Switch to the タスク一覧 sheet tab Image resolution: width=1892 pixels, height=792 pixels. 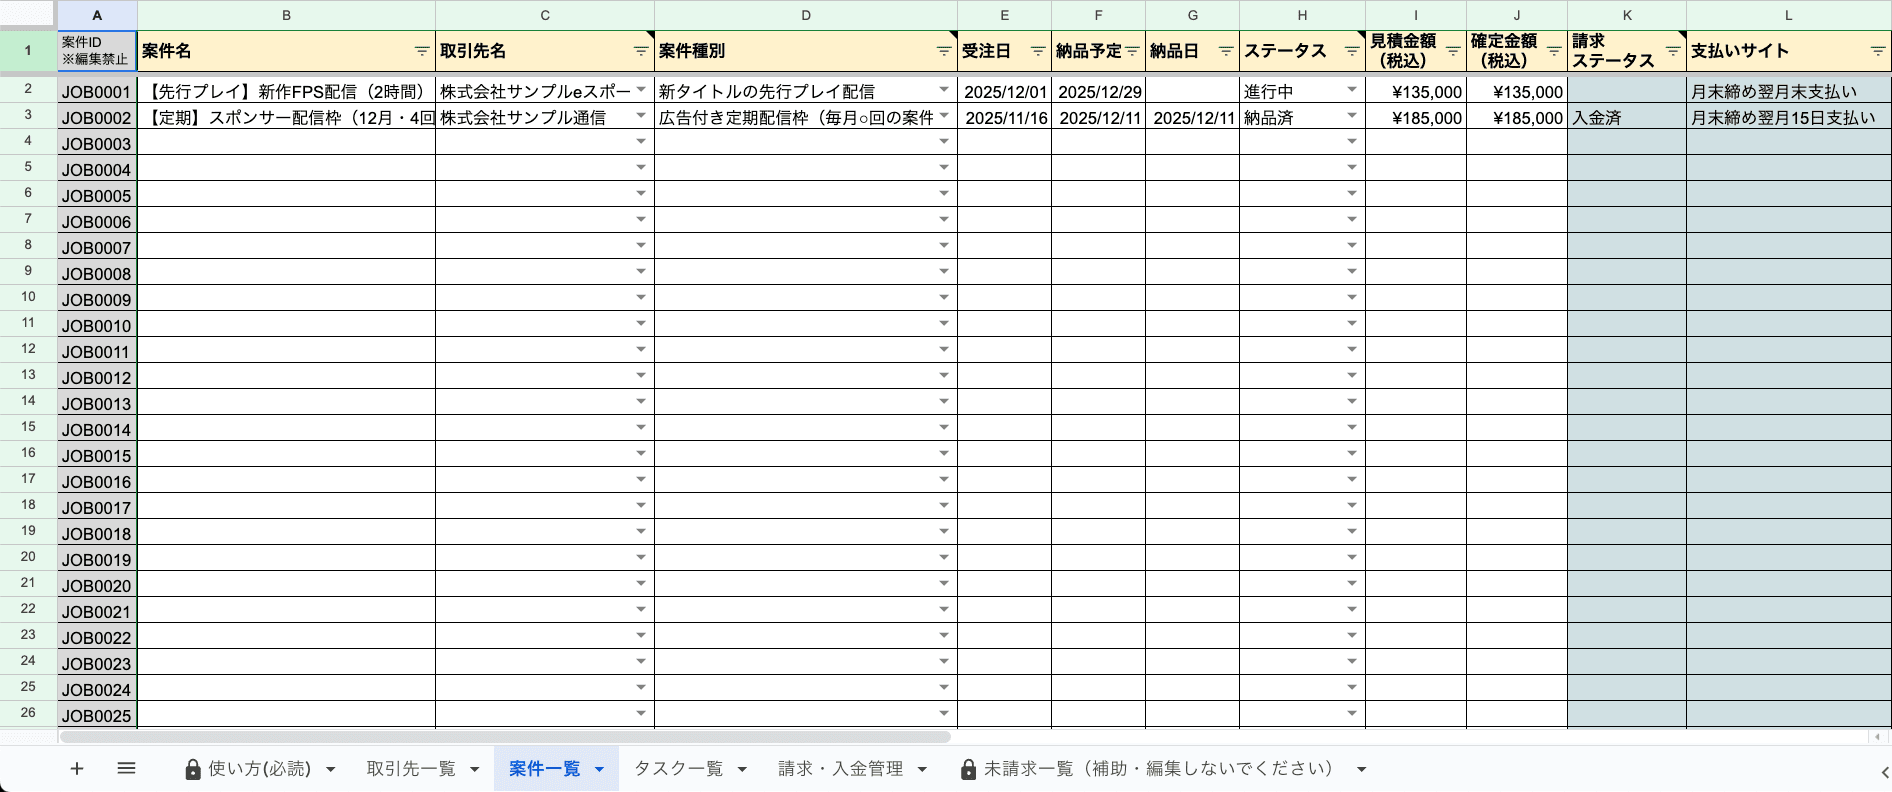(x=678, y=768)
